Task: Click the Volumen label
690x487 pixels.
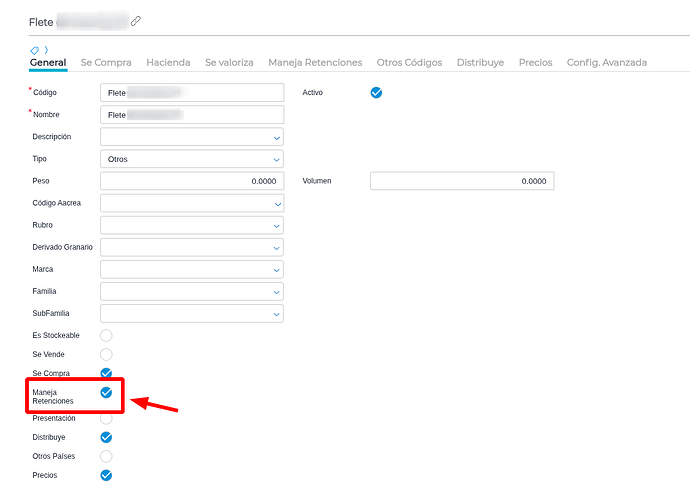Action: click(317, 181)
